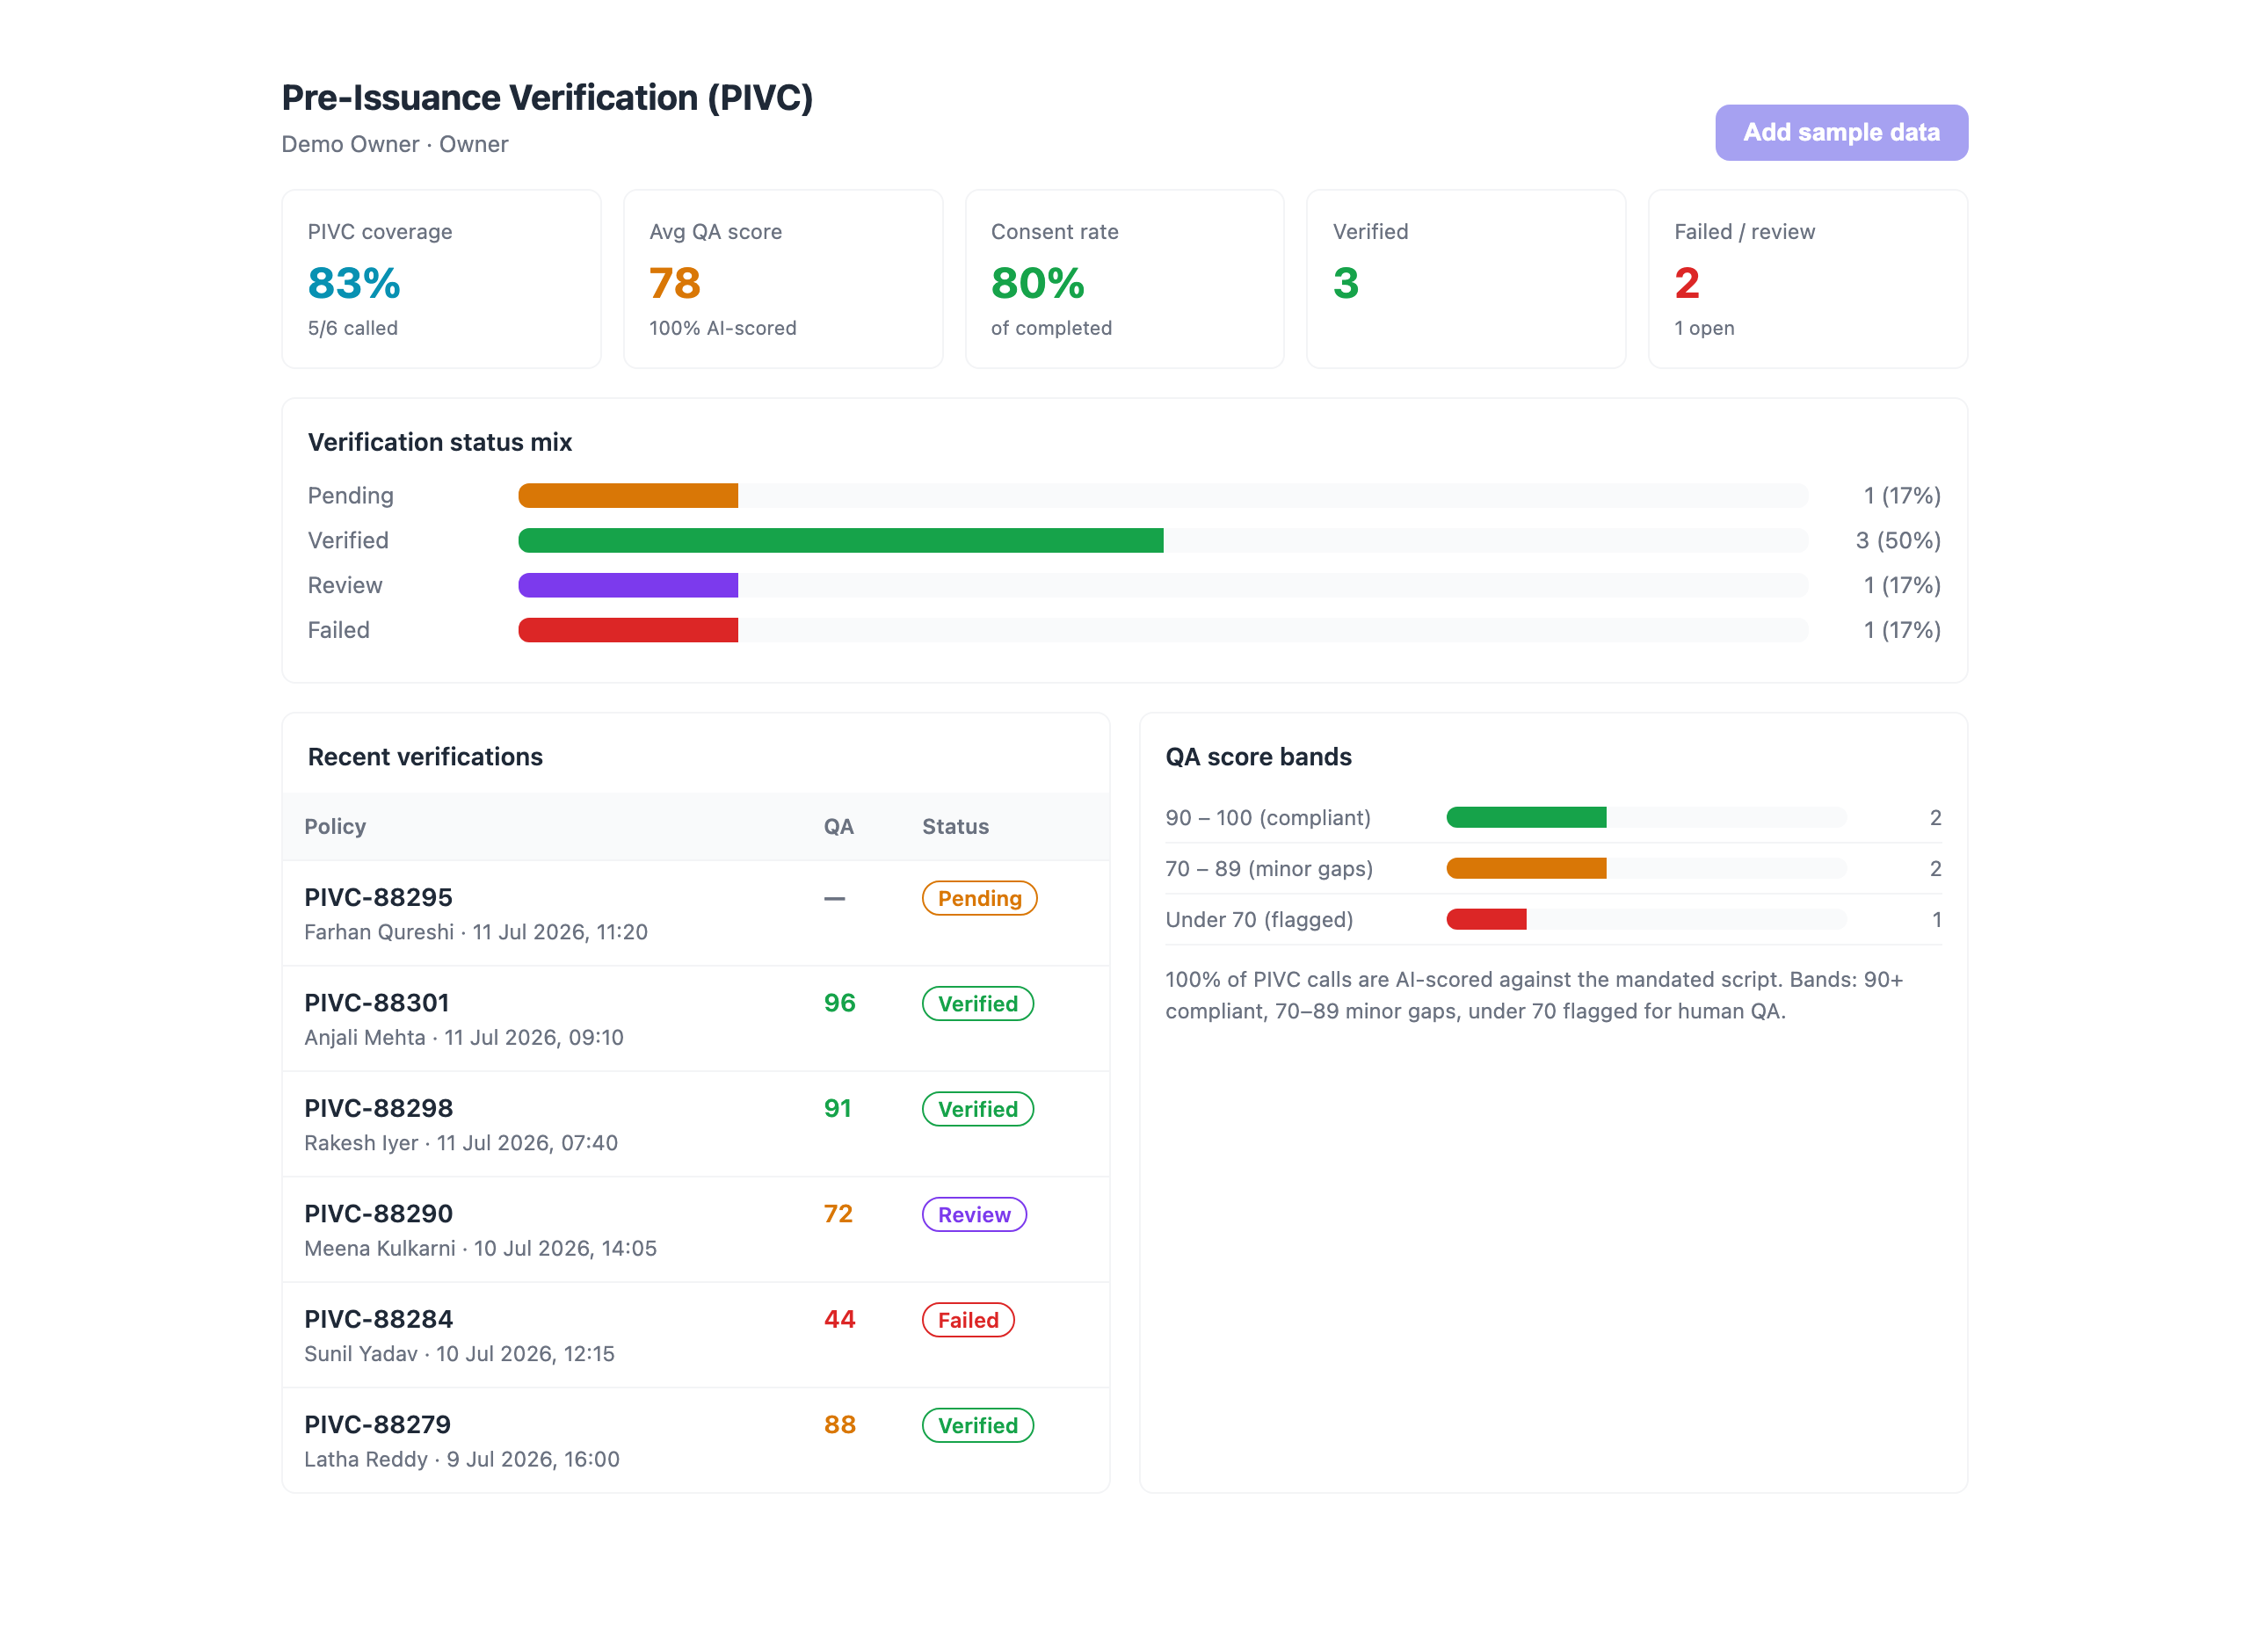Click the purple Review status bar
2250x1652 pixels.
pyautogui.click(x=628, y=585)
